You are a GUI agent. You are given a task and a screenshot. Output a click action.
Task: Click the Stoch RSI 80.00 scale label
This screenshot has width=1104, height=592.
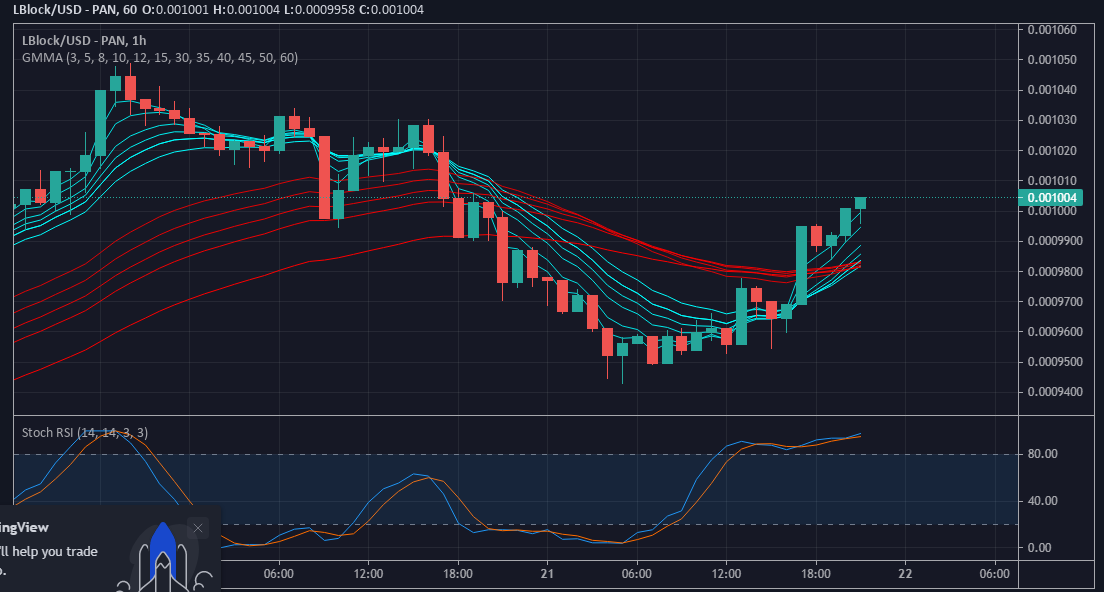pyautogui.click(x=1042, y=454)
